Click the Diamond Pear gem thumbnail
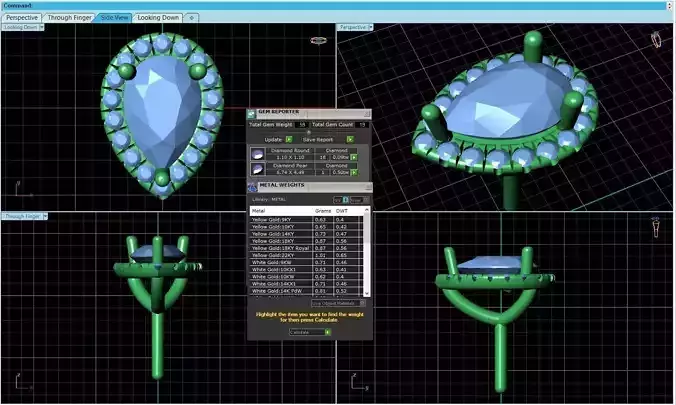The image size is (676, 405). (257, 169)
